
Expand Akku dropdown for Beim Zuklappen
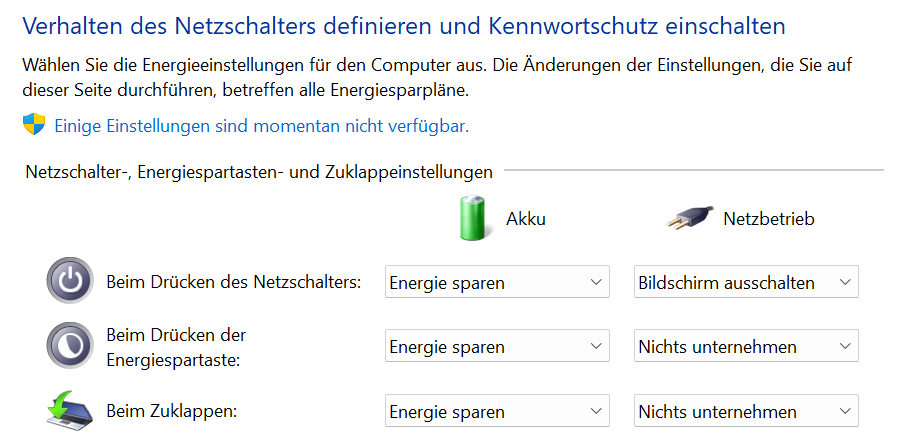point(497,411)
